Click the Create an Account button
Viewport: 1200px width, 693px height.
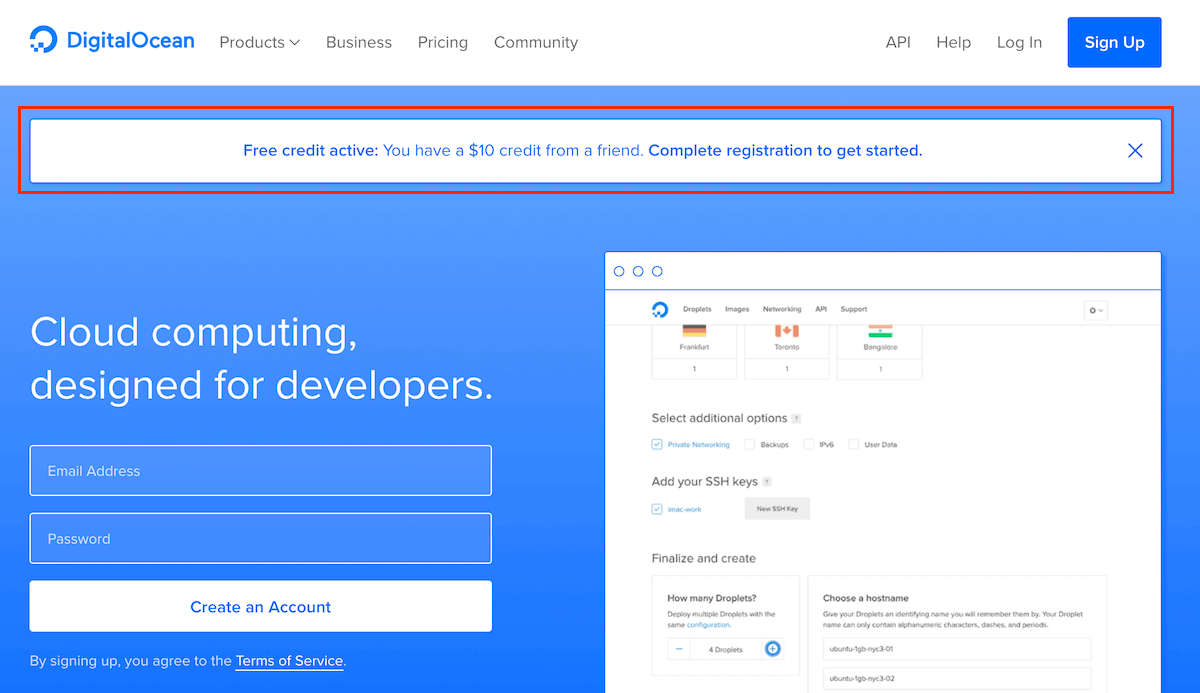click(260, 606)
